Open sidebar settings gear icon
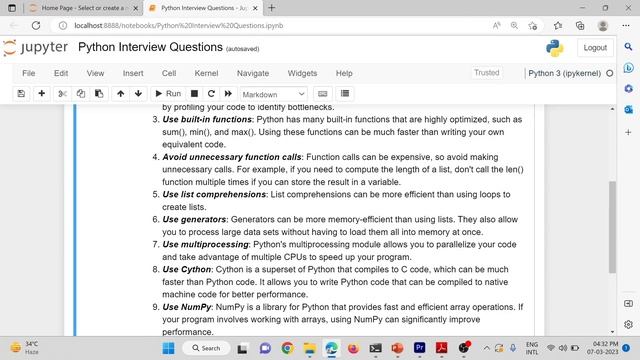Image resolution: width=640 pixels, height=360 pixels. [629, 324]
